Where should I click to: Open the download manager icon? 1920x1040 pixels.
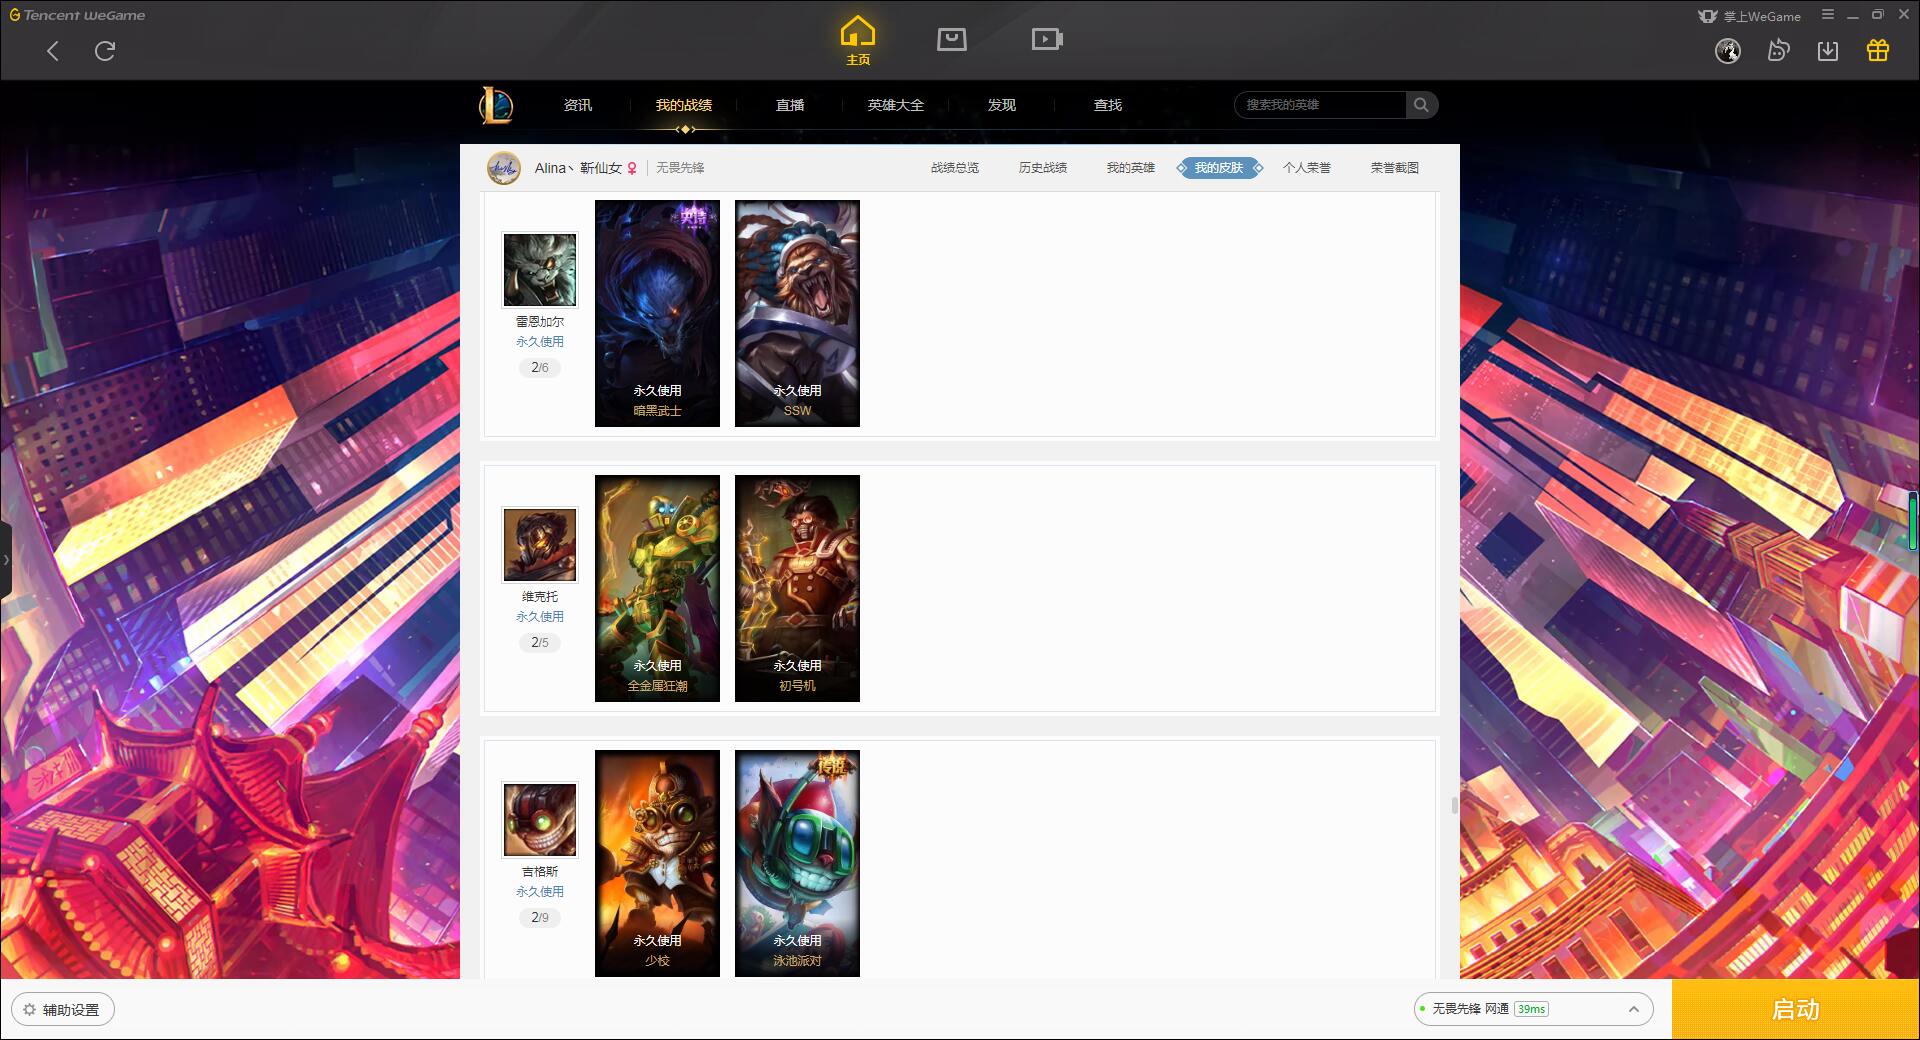1828,51
